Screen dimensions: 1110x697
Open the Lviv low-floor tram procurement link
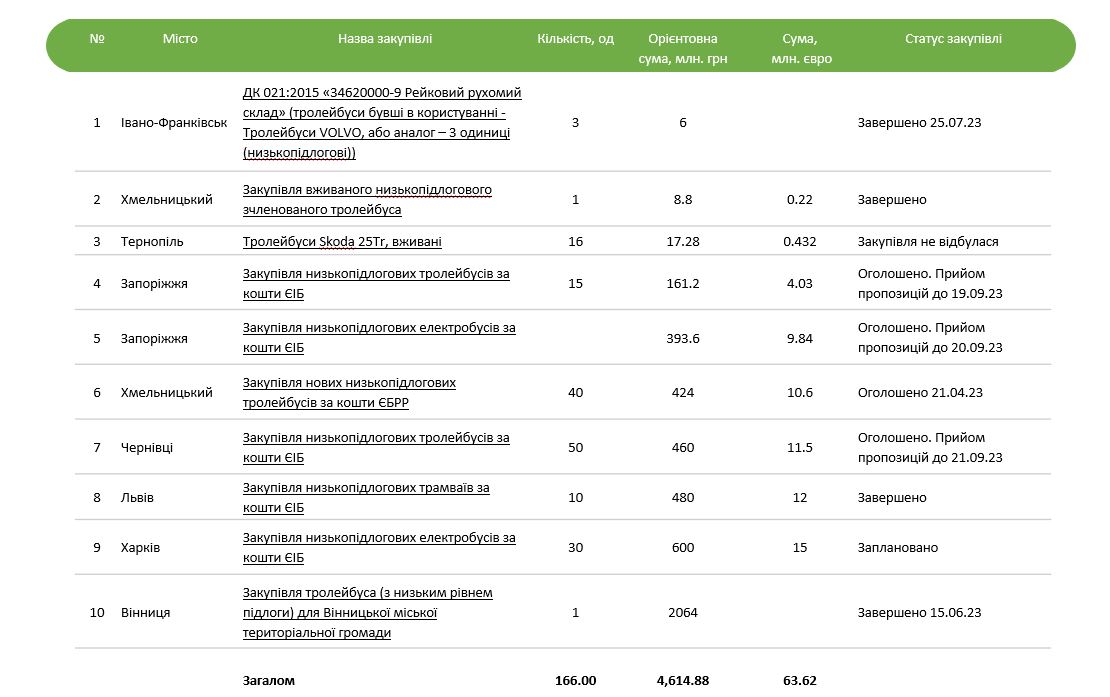[x=366, y=497]
